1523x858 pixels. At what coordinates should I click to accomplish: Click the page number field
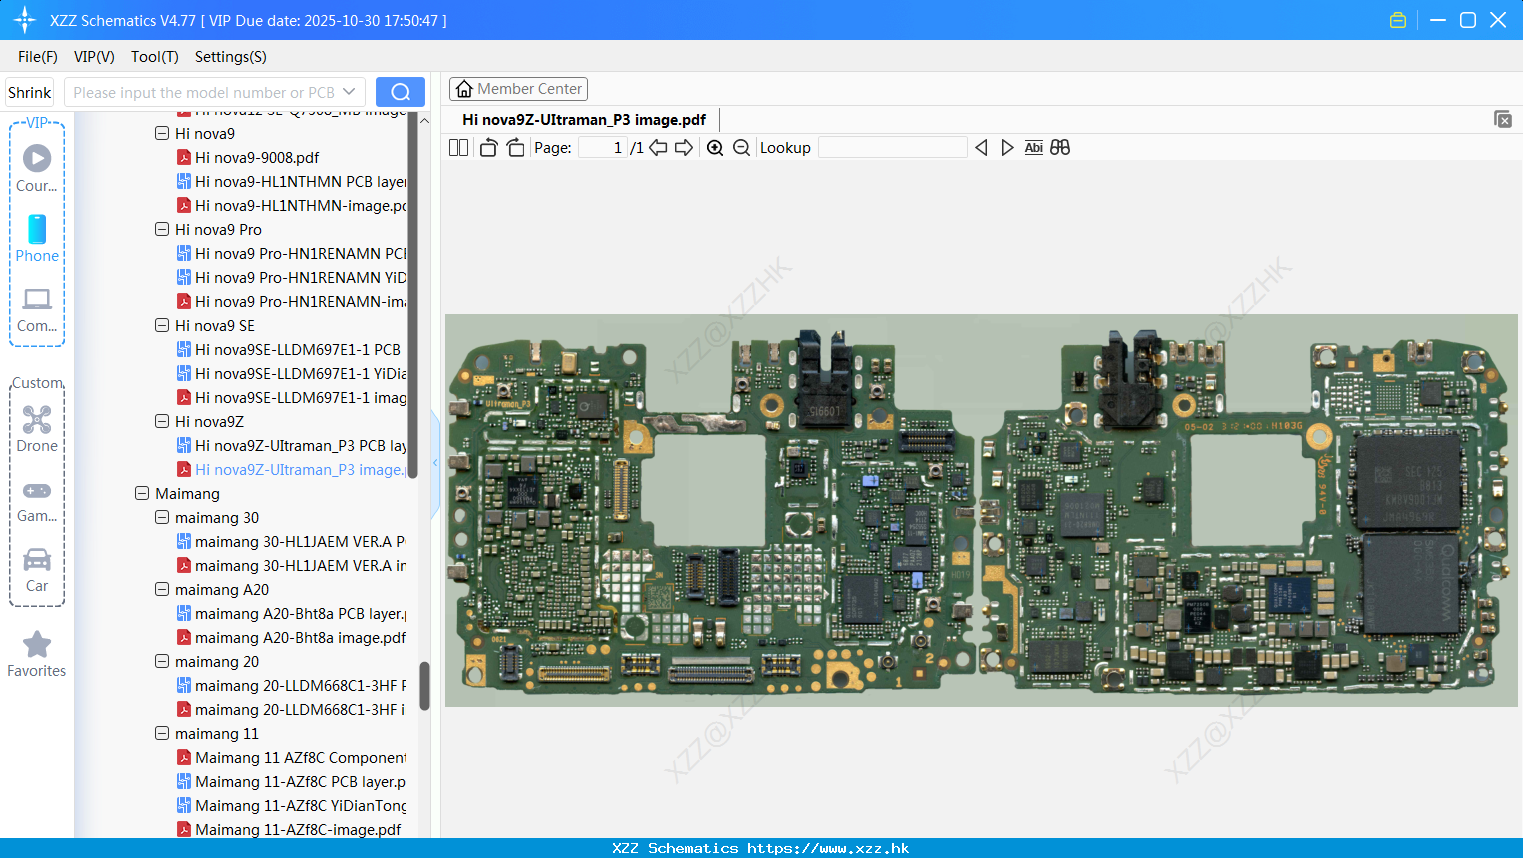[602, 148]
